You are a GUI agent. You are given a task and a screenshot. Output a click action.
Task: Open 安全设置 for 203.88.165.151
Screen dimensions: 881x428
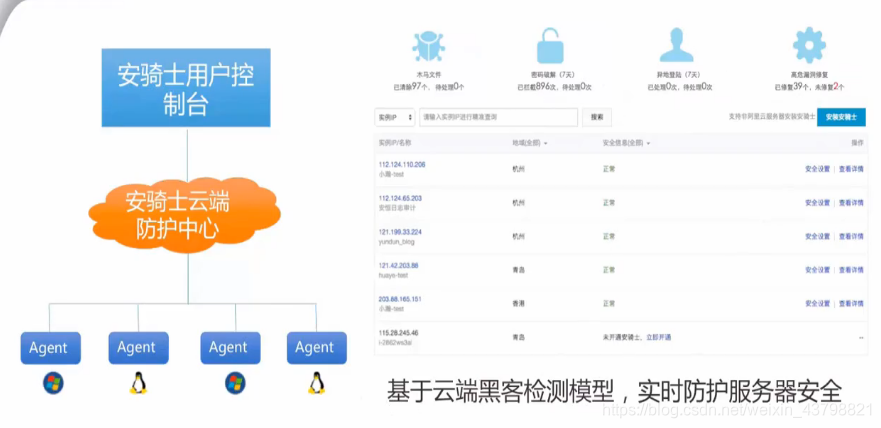tap(818, 304)
